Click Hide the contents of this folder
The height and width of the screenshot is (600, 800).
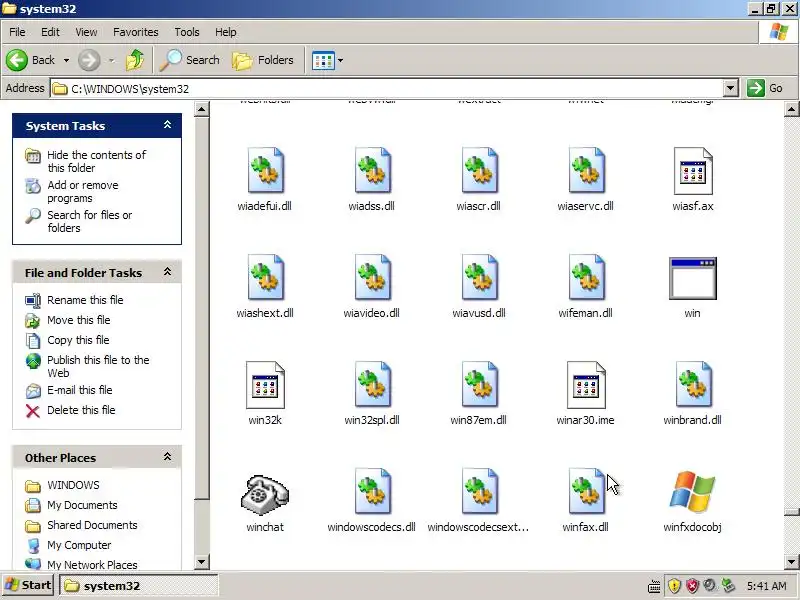click(x=96, y=161)
